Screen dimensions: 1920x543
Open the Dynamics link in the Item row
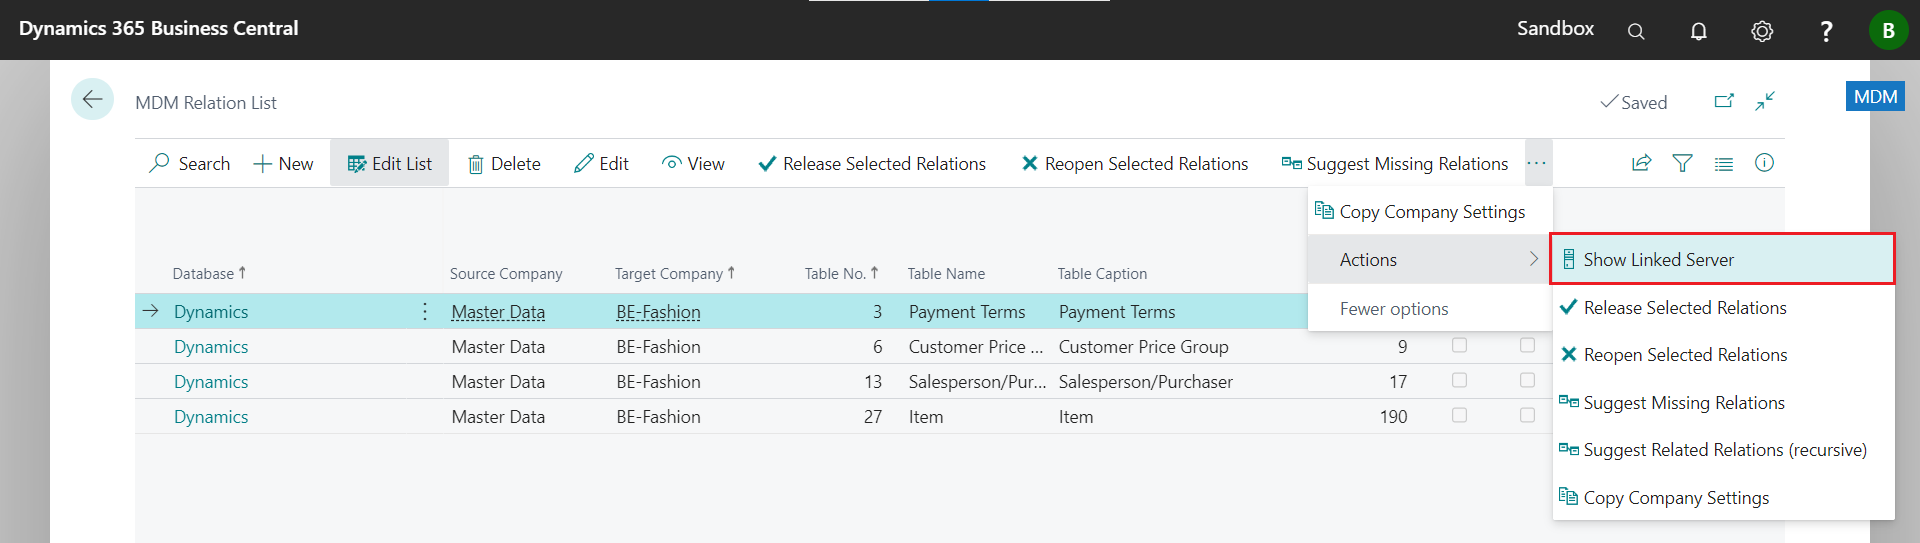click(211, 417)
